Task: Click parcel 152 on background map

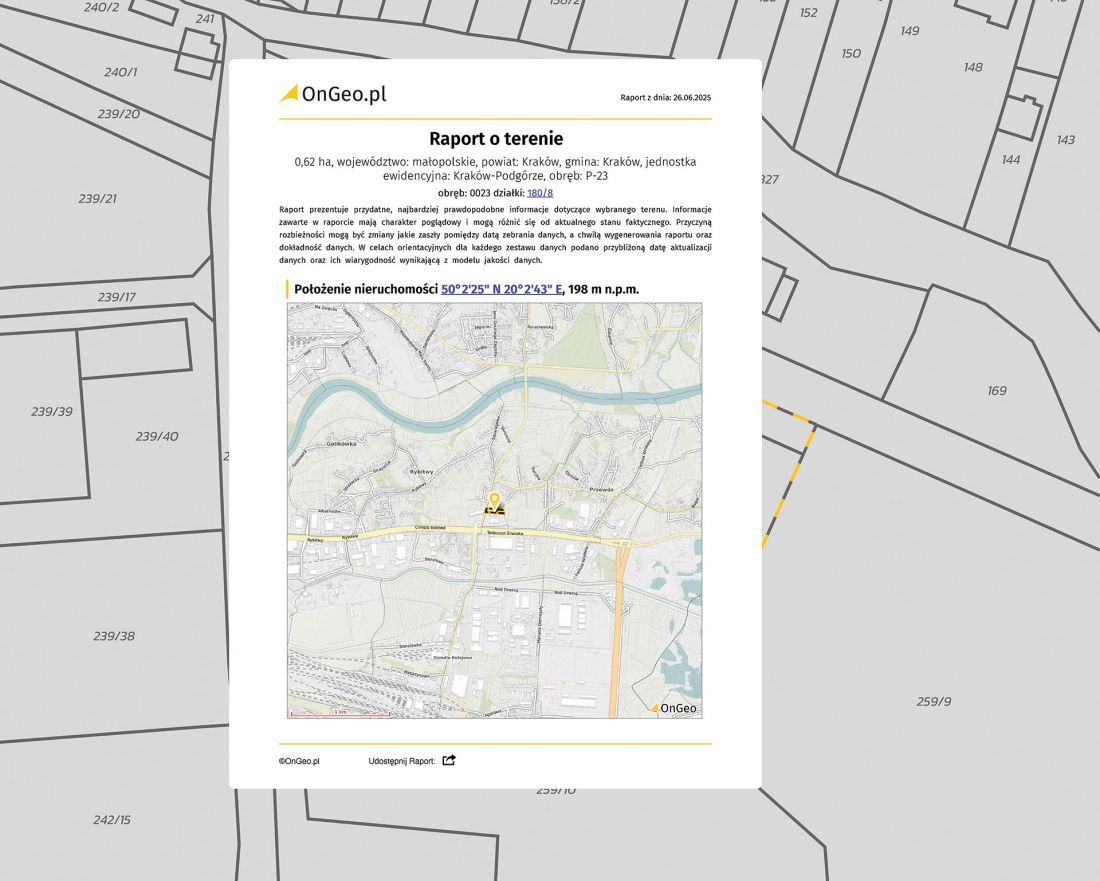Action: pos(809,13)
